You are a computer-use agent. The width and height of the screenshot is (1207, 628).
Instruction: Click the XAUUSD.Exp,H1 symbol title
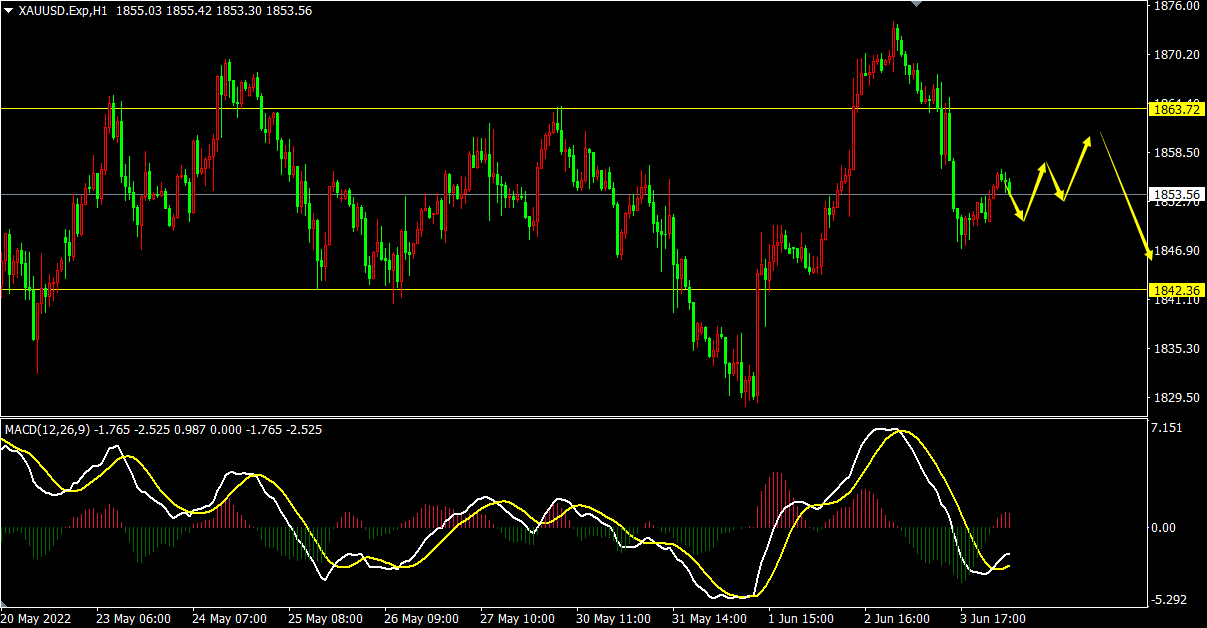pos(64,10)
